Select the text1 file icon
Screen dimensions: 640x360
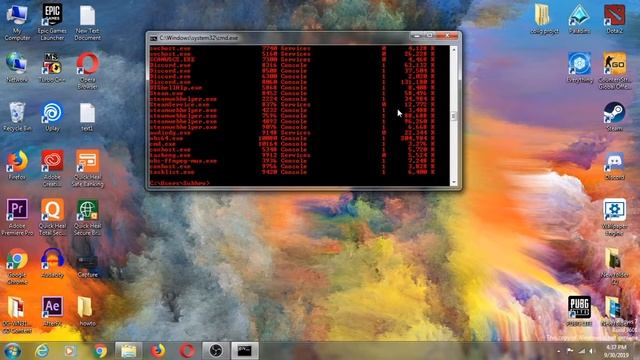pyautogui.click(x=87, y=116)
